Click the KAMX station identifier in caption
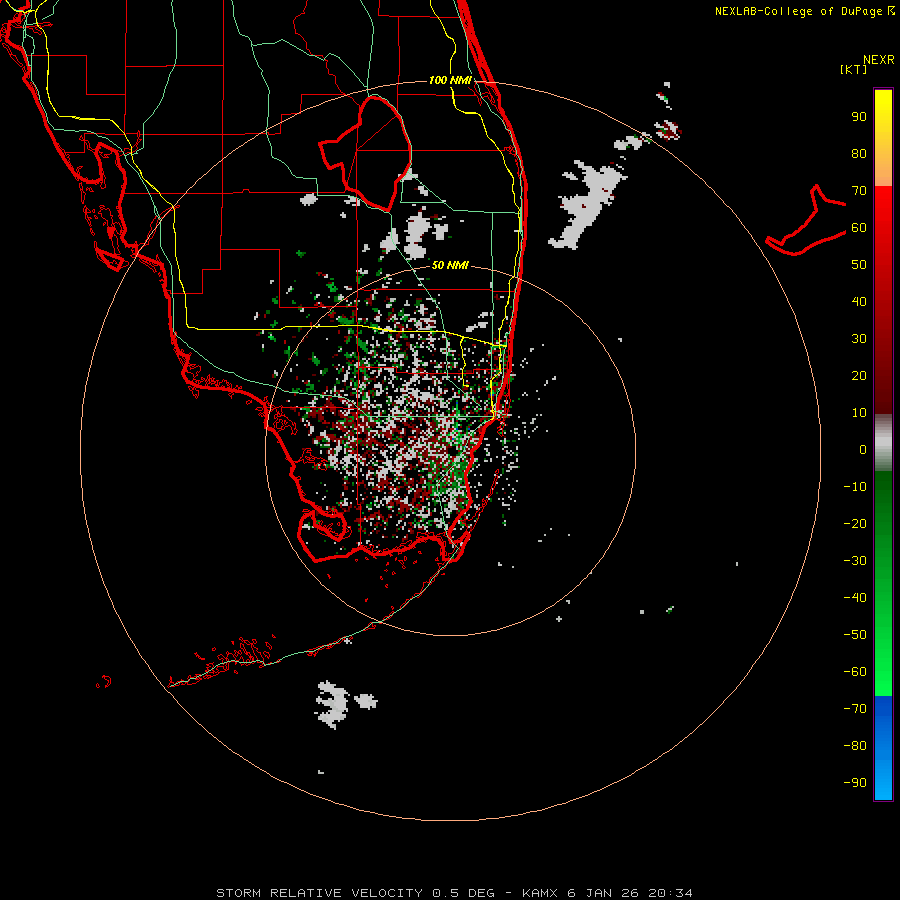 coord(541,893)
